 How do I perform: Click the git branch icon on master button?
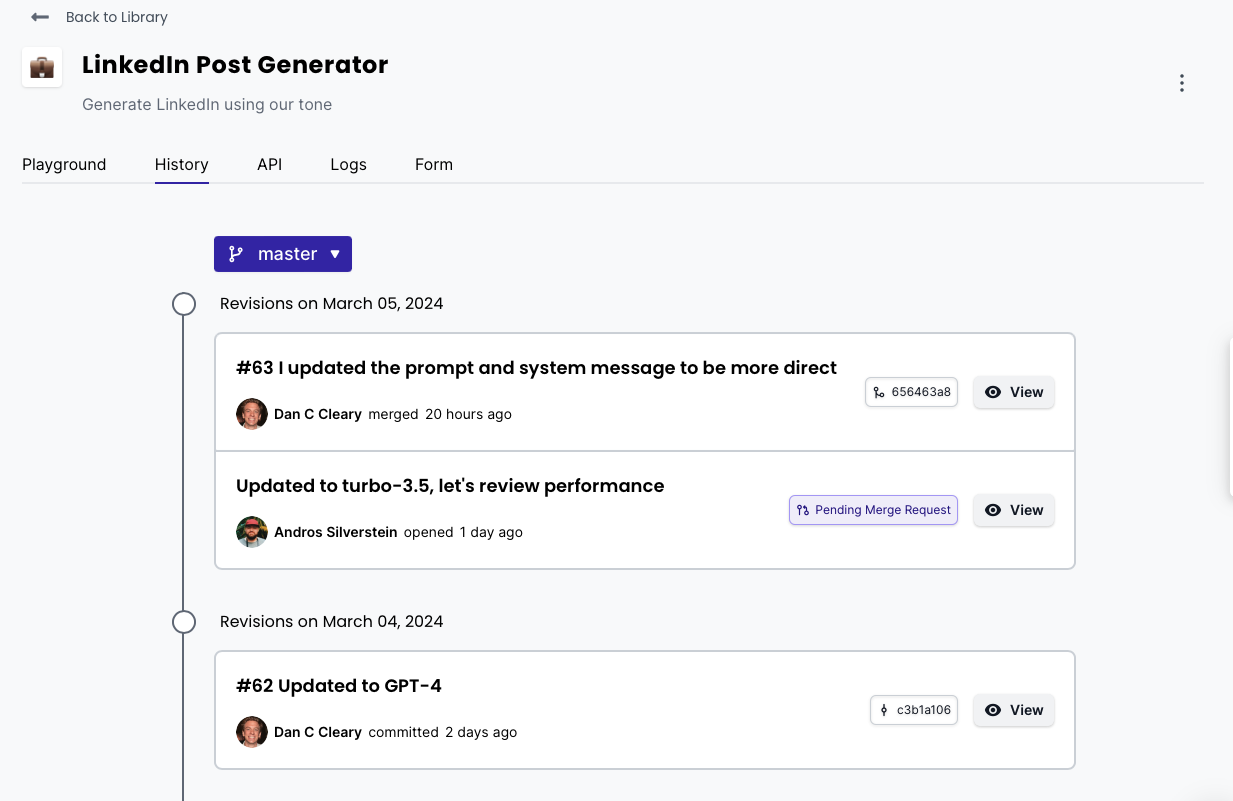pos(235,254)
